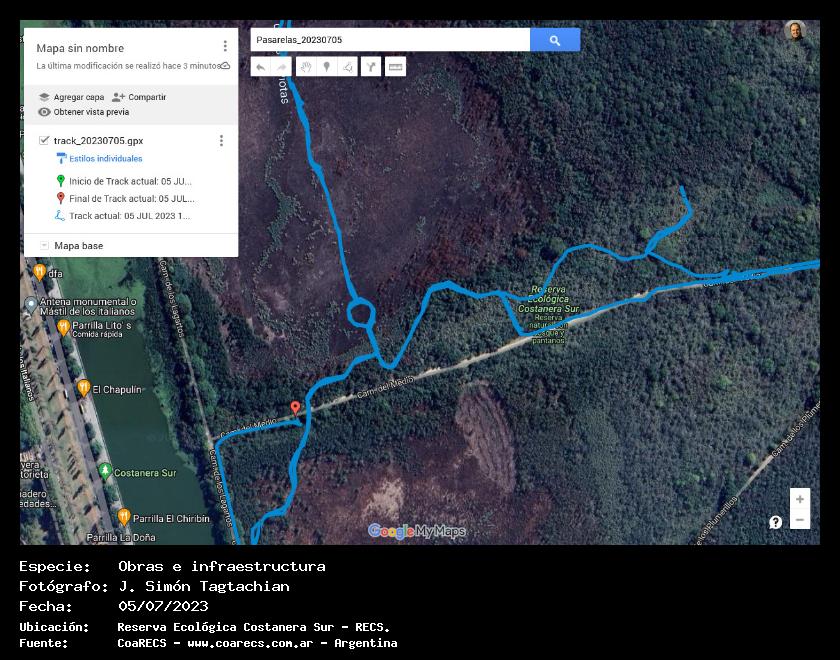Zoom in with the plus button
The width and height of the screenshot is (840, 660).
pyautogui.click(x=799, y=500)
